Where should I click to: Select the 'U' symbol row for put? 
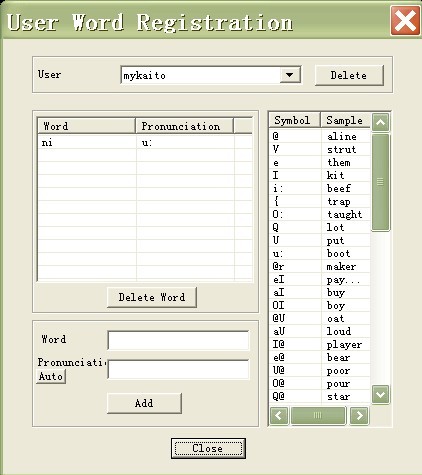pyautogui.click(x=320, y=240)
